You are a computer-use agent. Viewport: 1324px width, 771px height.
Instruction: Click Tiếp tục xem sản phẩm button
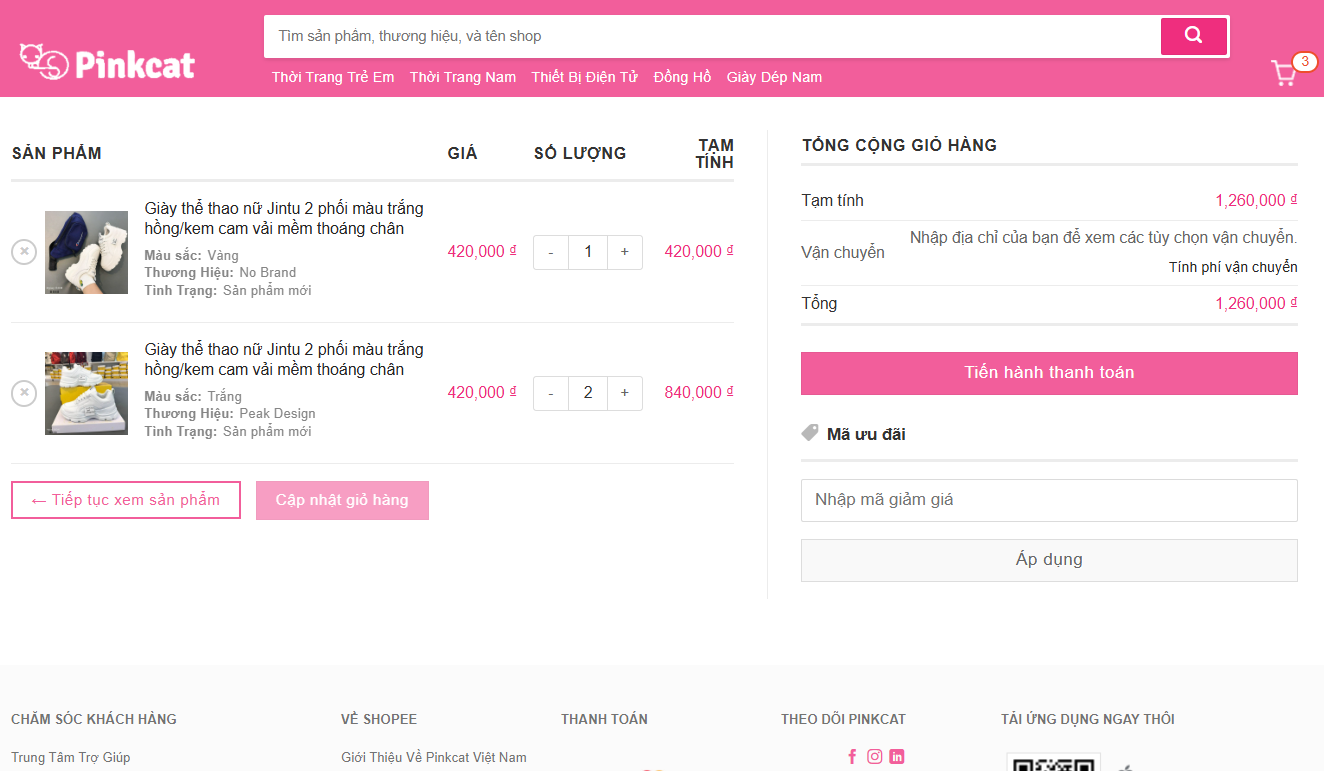click(x=126, y=500)
